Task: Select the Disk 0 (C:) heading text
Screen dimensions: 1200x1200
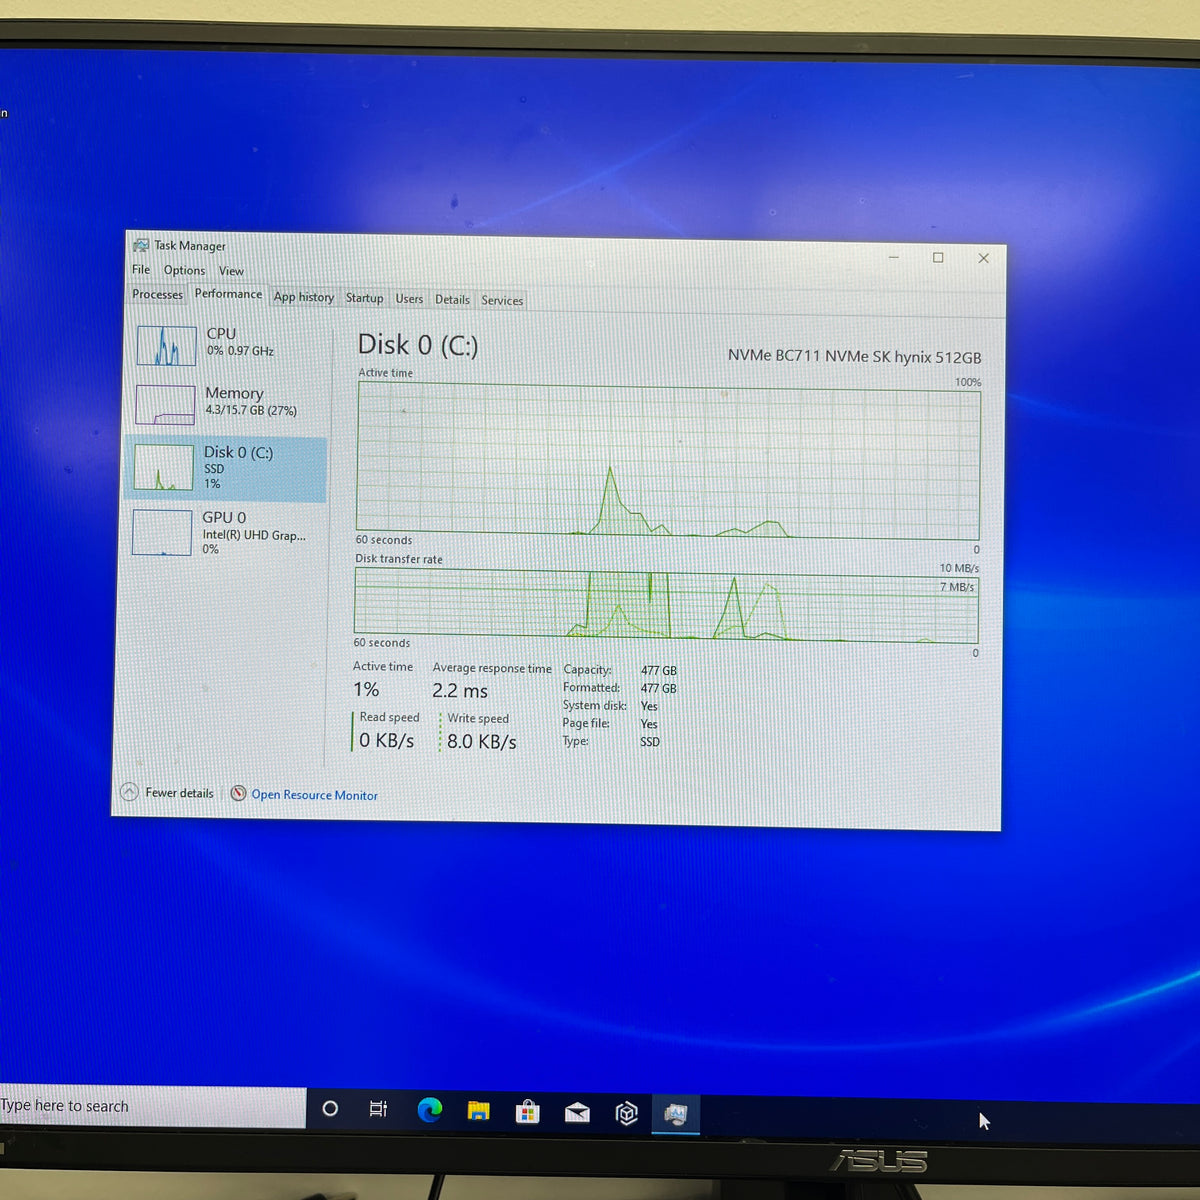Action: click(x=418, y=345)
